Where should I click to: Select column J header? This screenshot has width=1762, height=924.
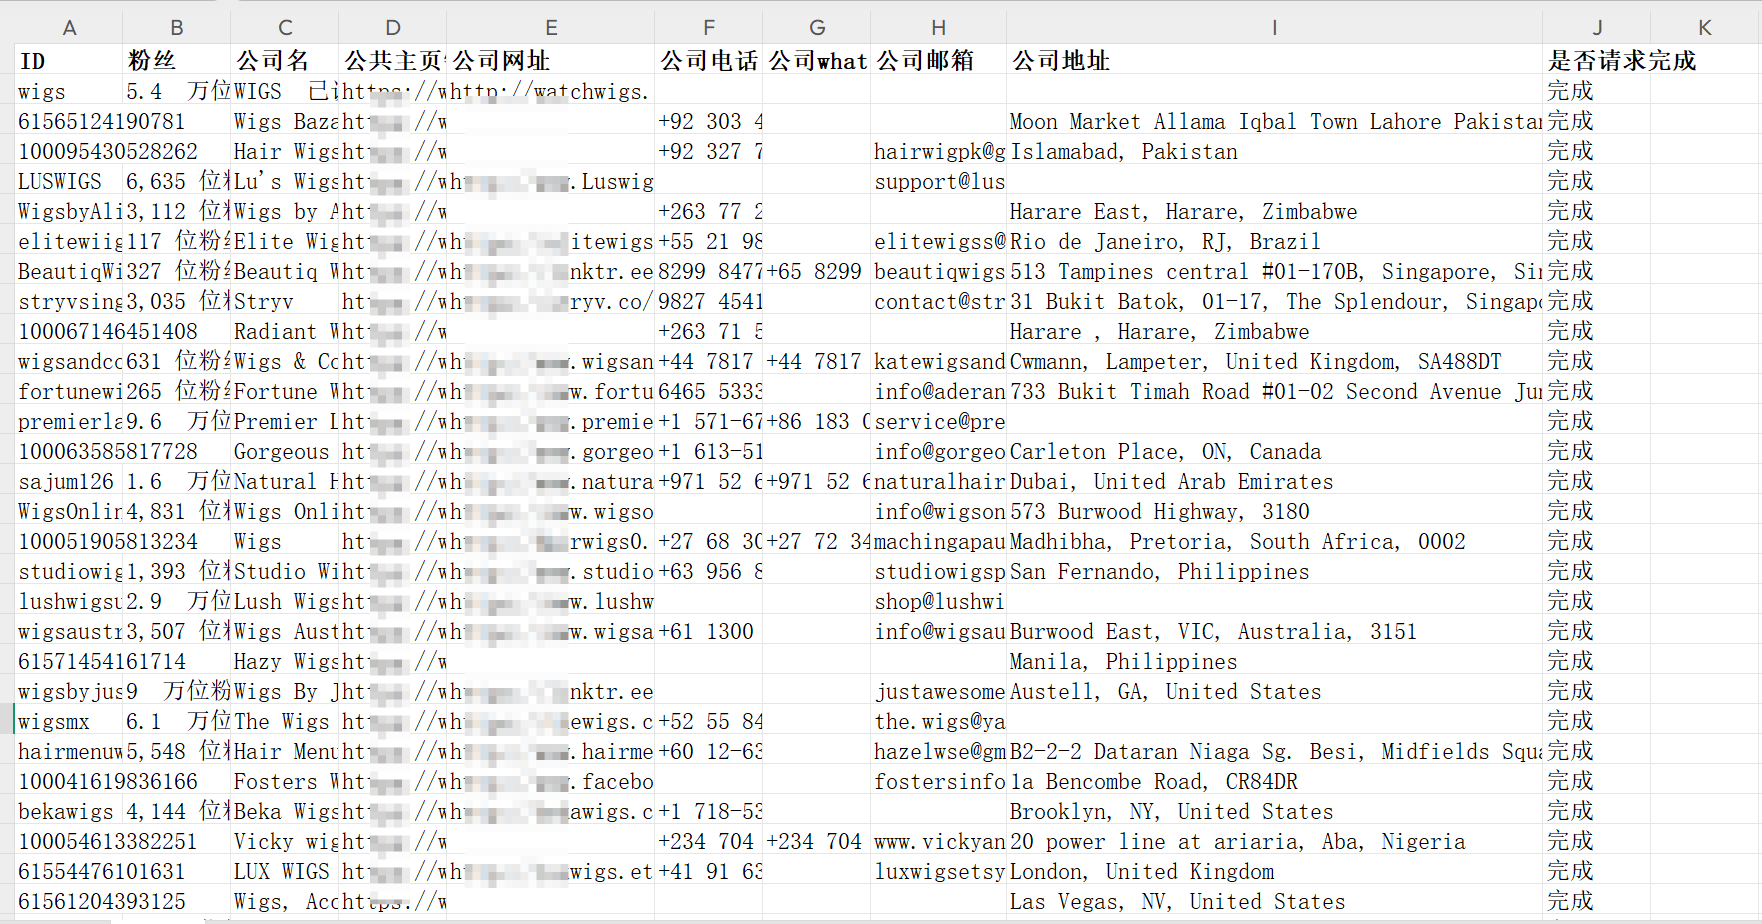click(1597, 28)
